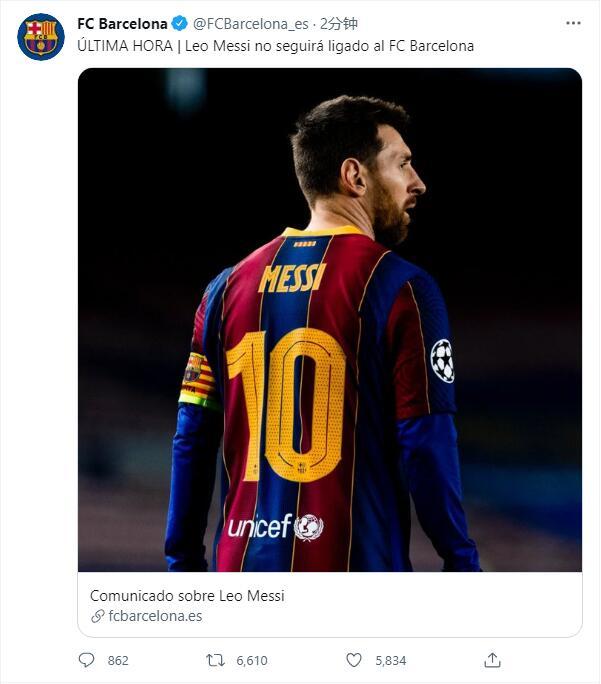Click the 6,610 retweets count
The height and width of the screenshot is (684, 601).
[252, 660]
